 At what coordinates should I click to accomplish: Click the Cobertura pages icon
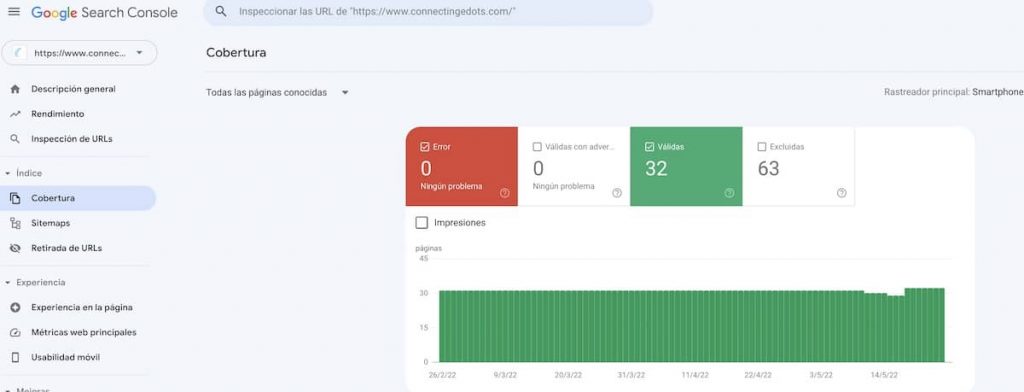coord(15,198)
